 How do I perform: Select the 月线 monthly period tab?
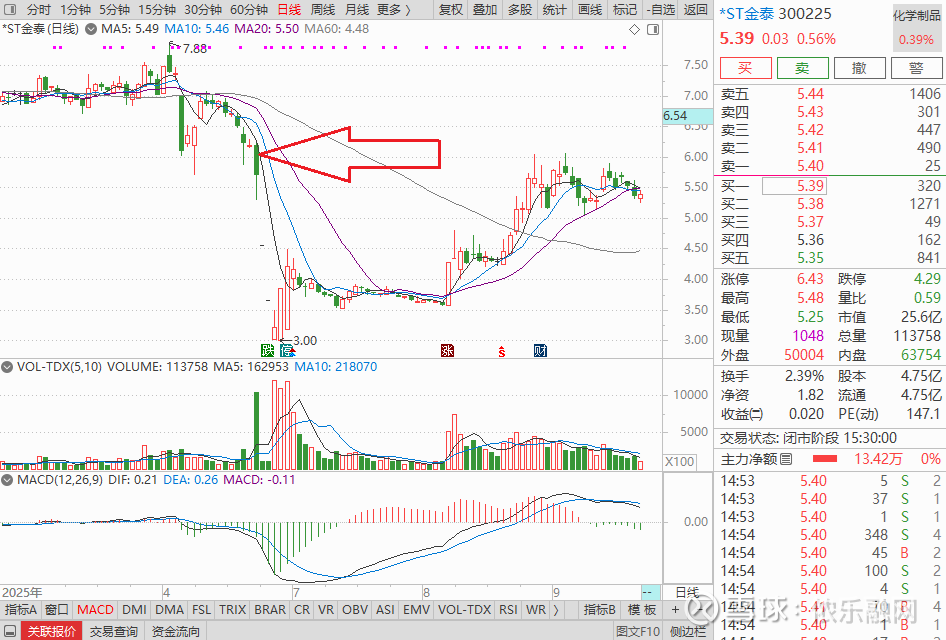coord(357,10)
